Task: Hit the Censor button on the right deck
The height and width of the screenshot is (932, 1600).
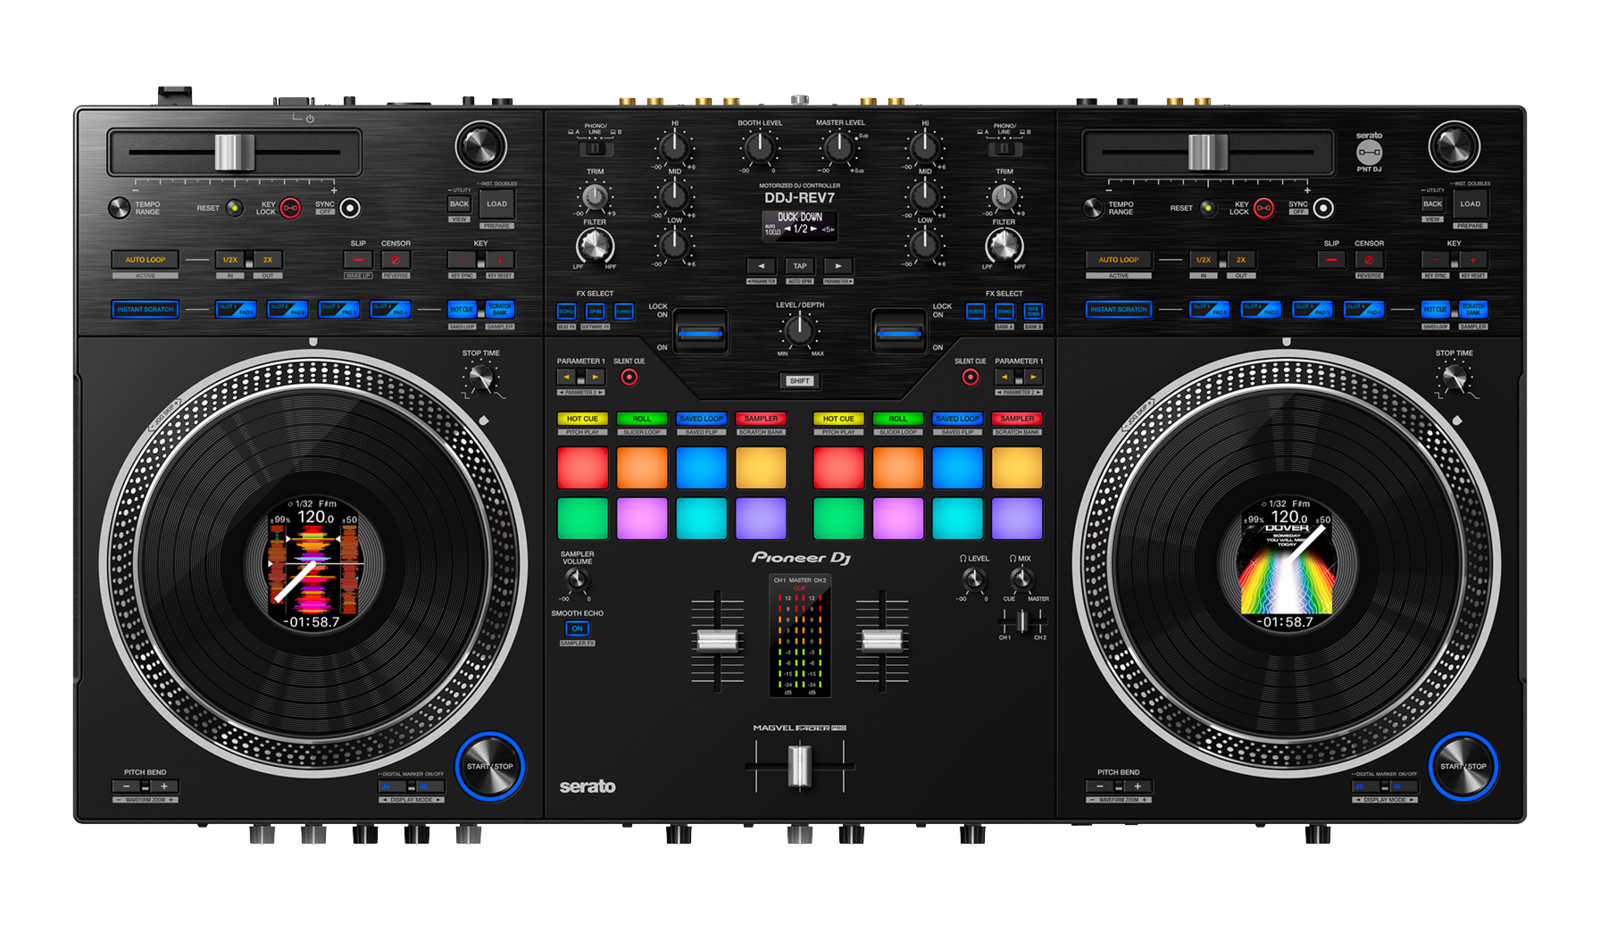Action: (x=1369, y=260)
